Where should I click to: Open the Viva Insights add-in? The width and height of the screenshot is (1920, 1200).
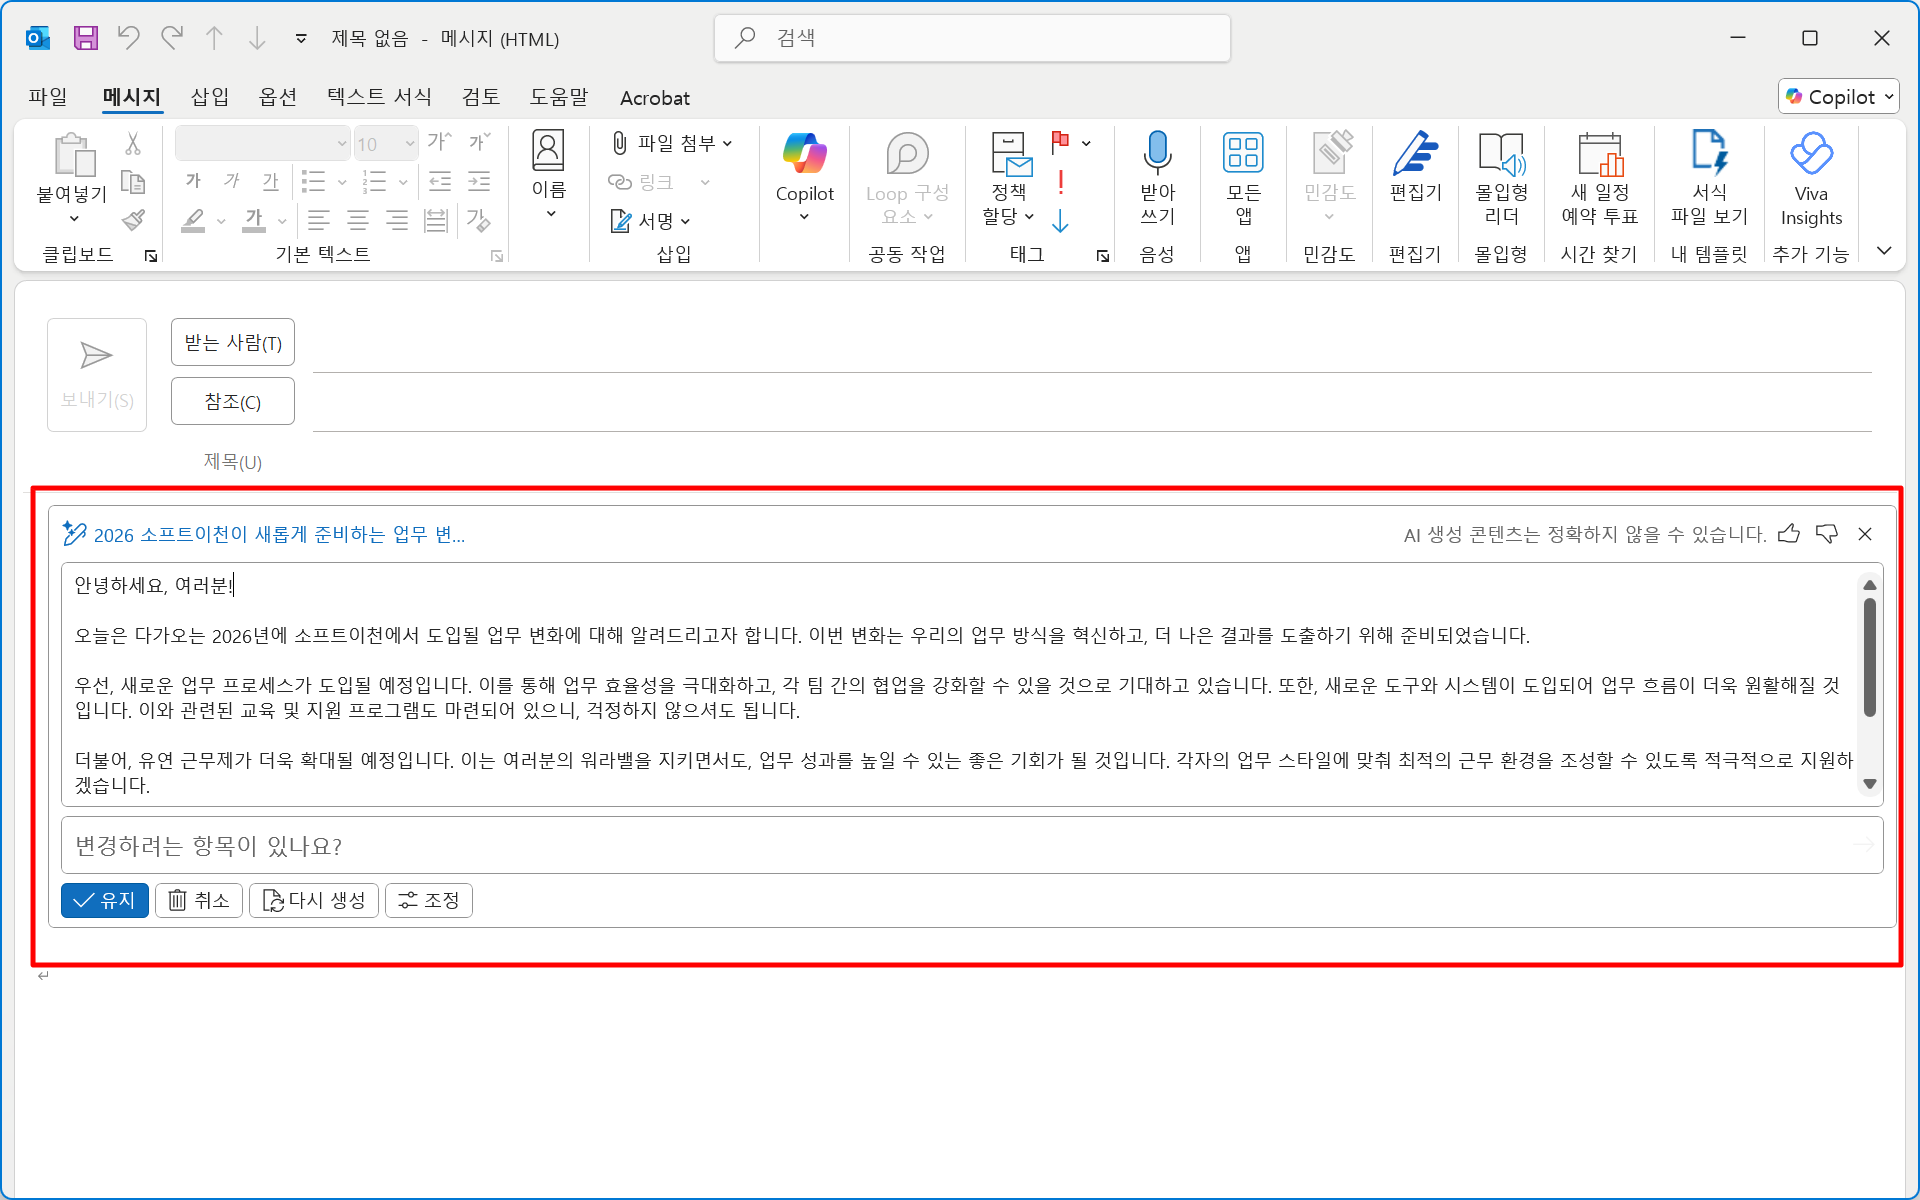pyautogui.click(x=1810, y=153)
